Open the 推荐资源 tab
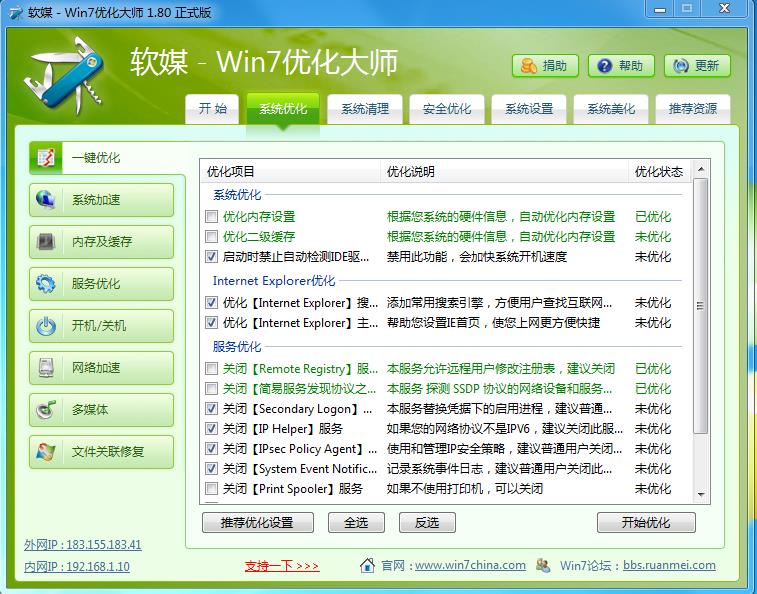Image resolution: width=757 pixels, height=594 pixels. pos(693,109)
